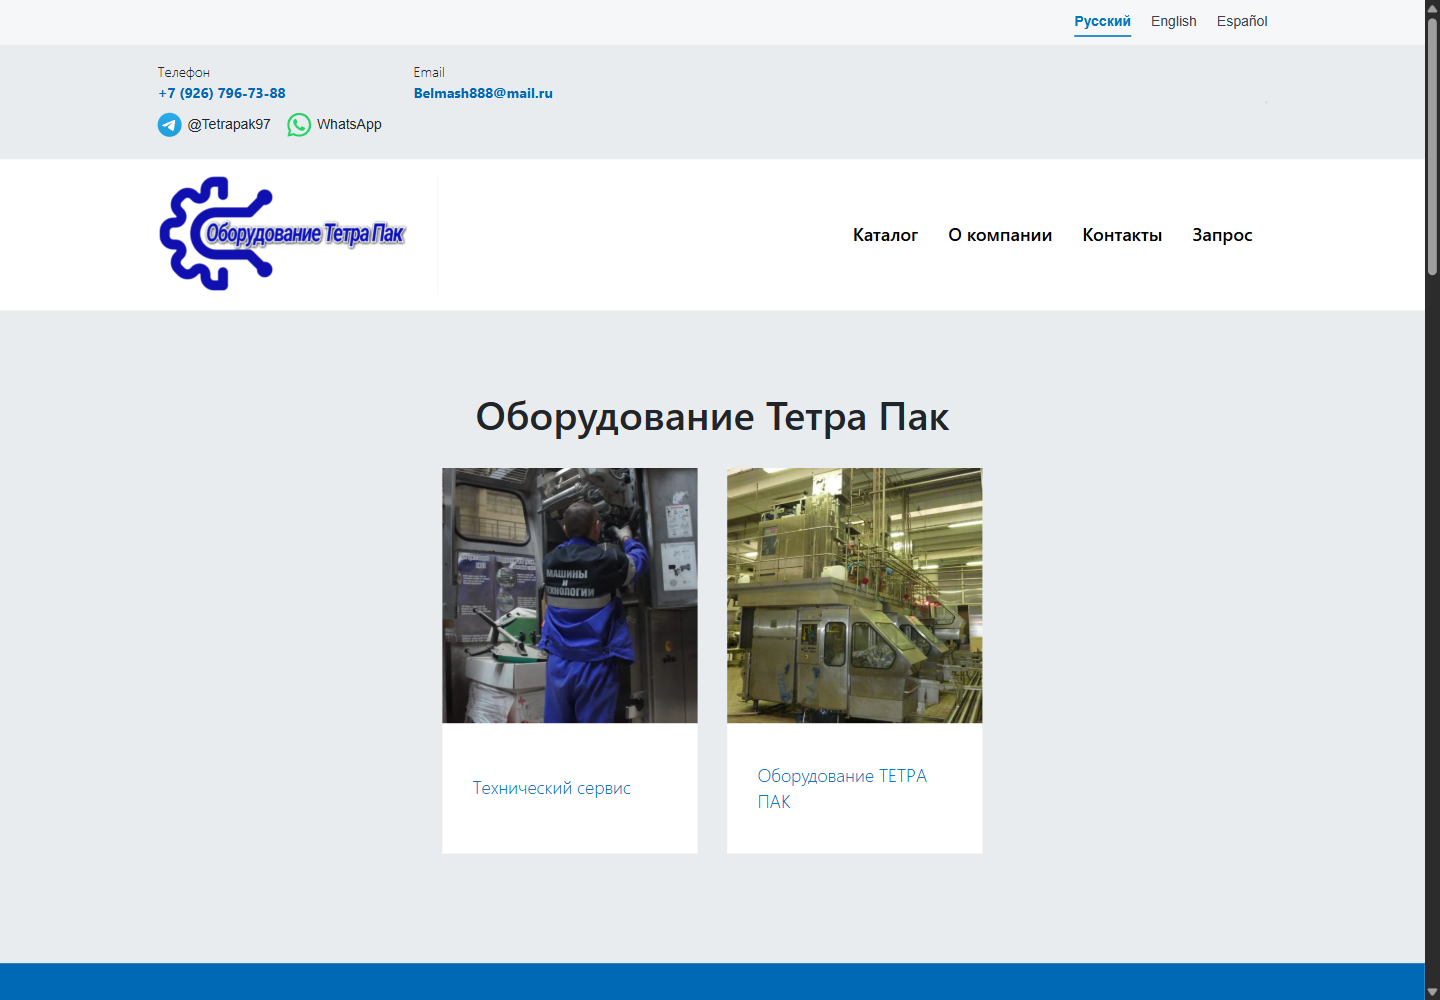Call the phone number +7 (926) 796-73-88
The image size is (1440, 1000).
click(222, 93)
